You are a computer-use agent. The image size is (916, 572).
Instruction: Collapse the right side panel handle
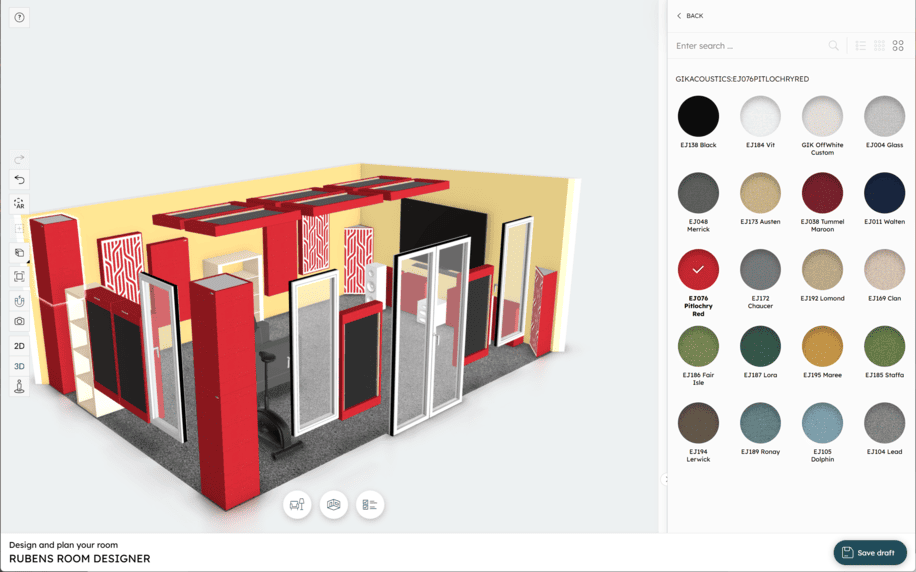click(x=666, y=479)
